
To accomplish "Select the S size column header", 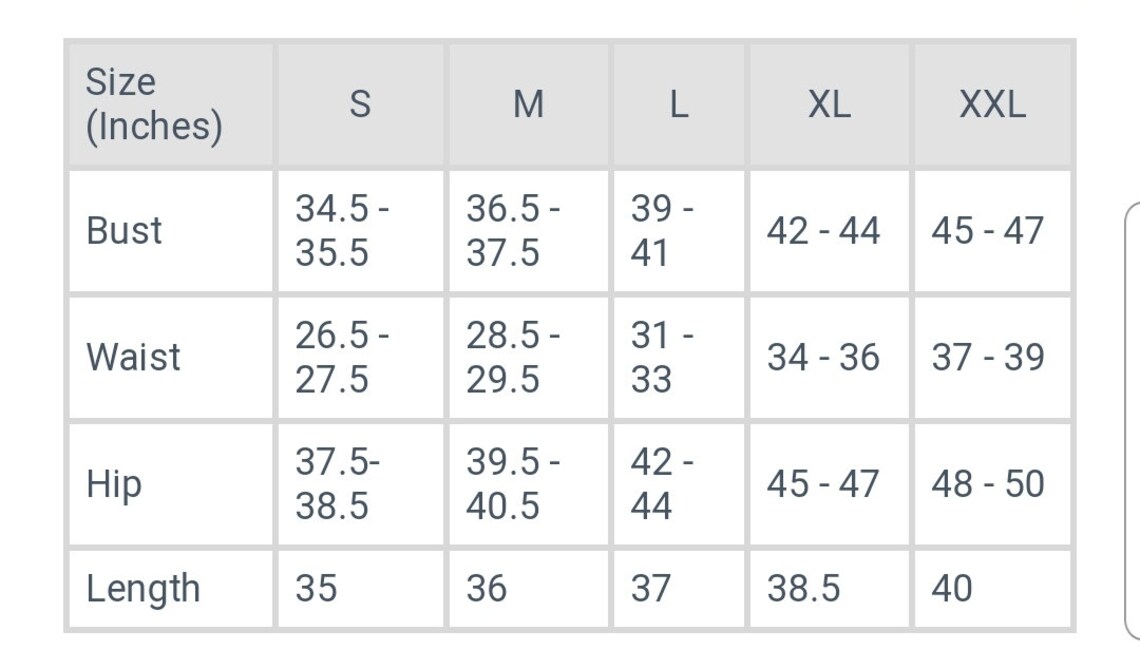I will tap(361, 105).
